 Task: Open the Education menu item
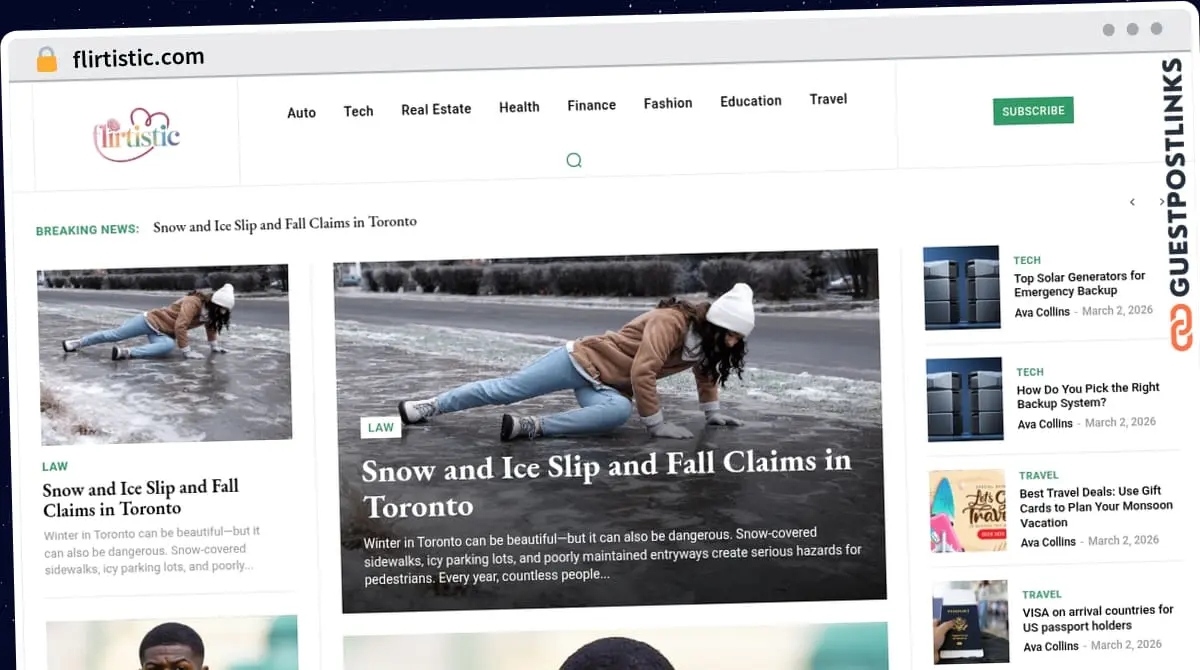tap(751, 101)
